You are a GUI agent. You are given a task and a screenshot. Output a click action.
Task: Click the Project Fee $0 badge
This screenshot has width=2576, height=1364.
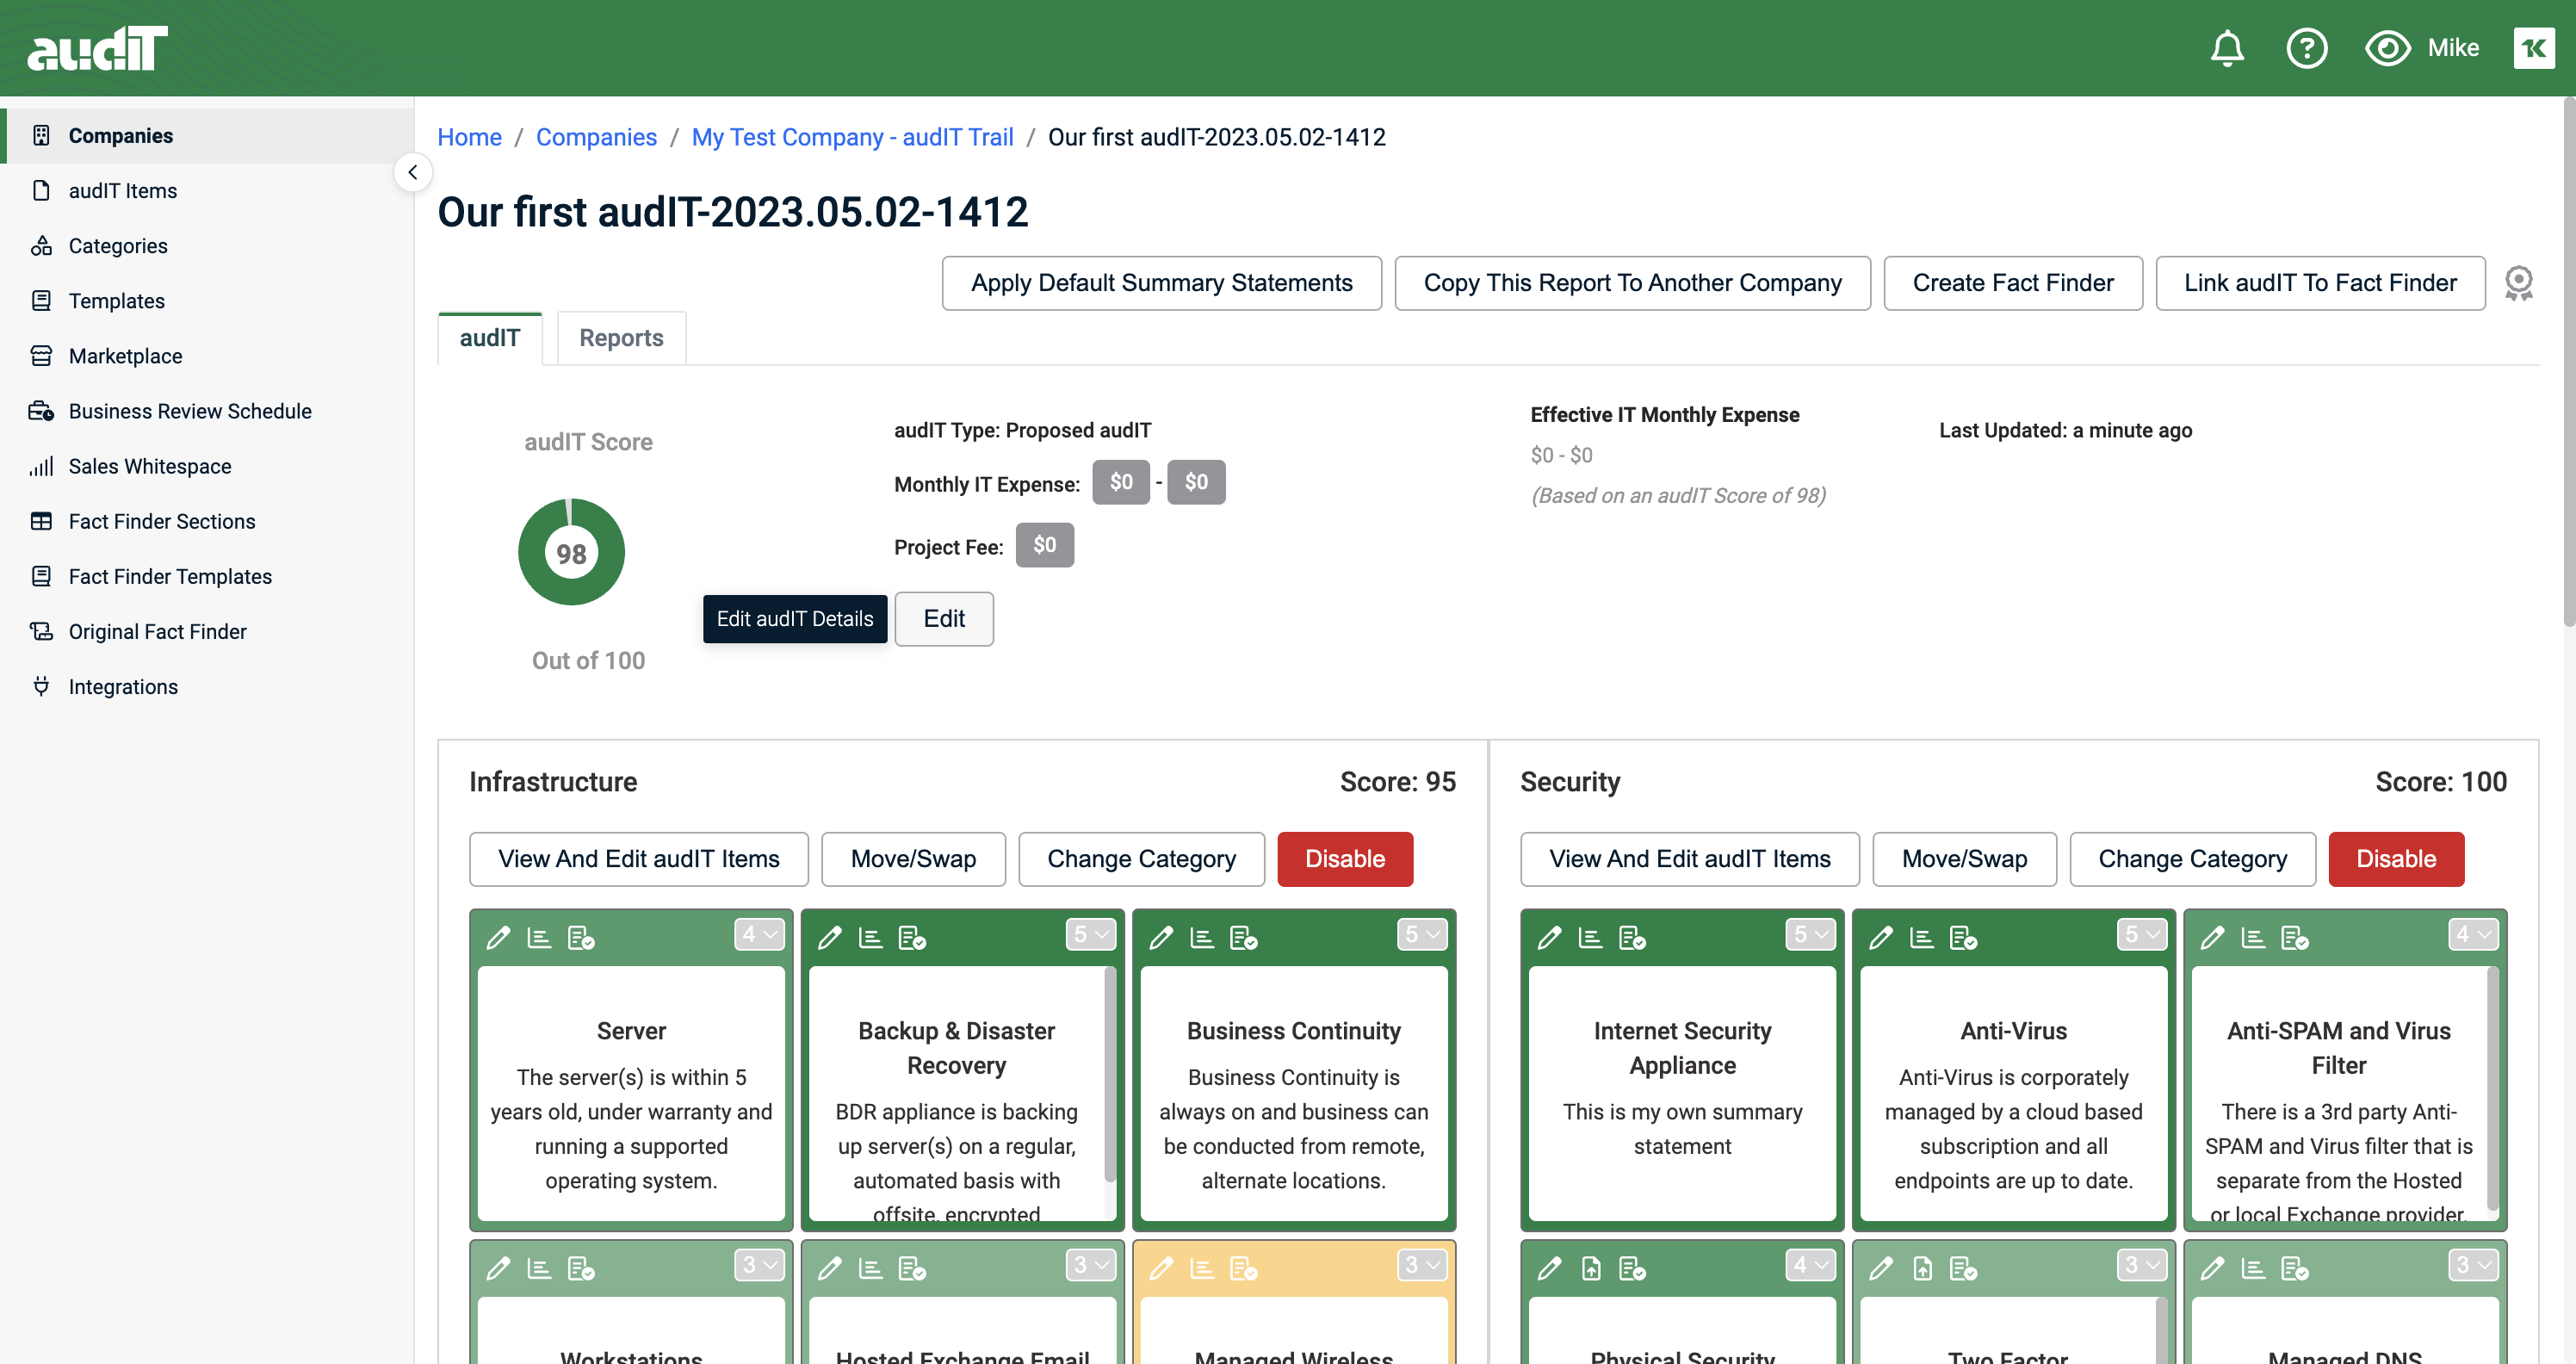(1044, 545)
